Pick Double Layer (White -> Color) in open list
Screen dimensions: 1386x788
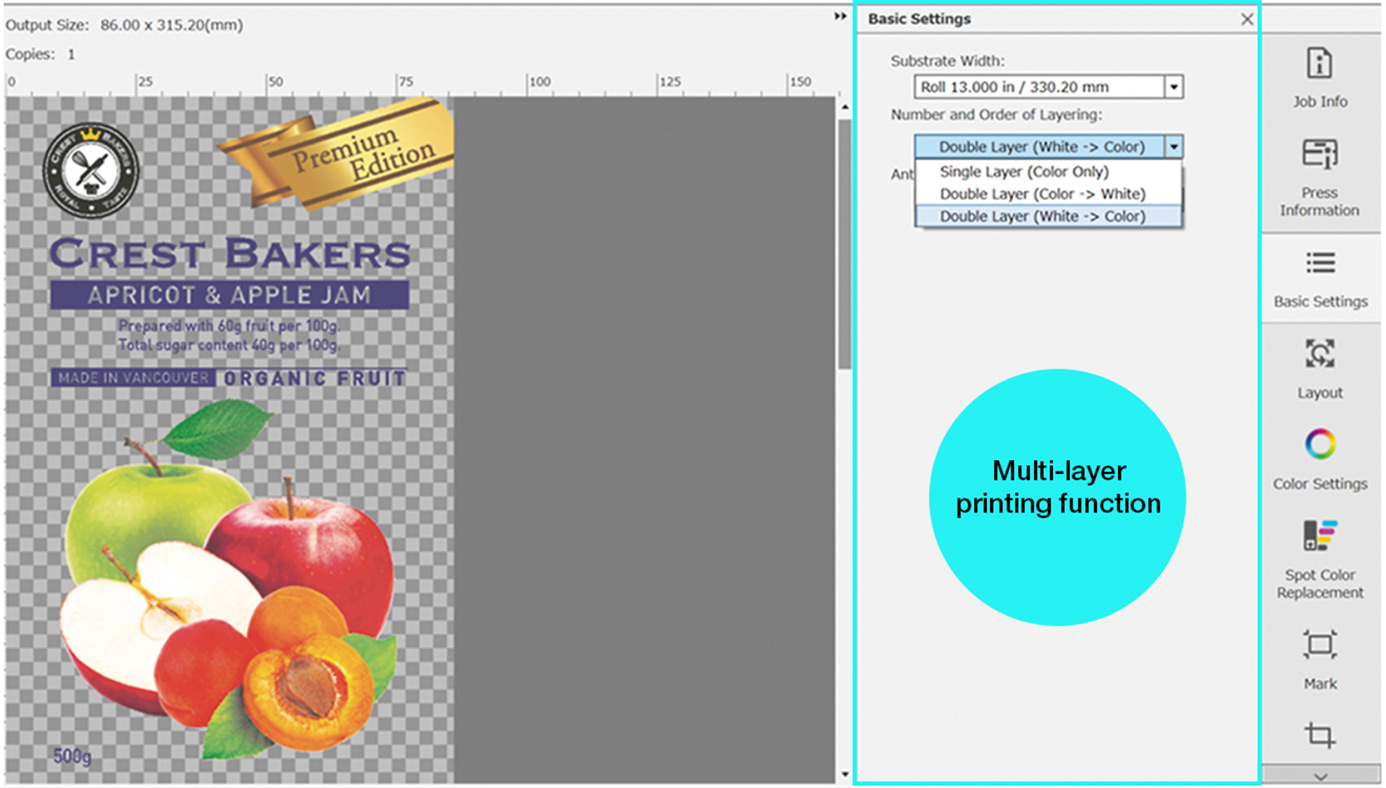pyautogui.click(x=1042, y=216)
